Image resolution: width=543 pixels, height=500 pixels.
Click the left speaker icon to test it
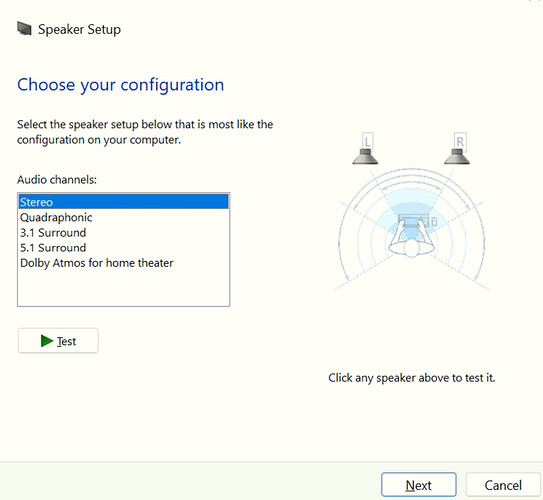tap(365, 156)
